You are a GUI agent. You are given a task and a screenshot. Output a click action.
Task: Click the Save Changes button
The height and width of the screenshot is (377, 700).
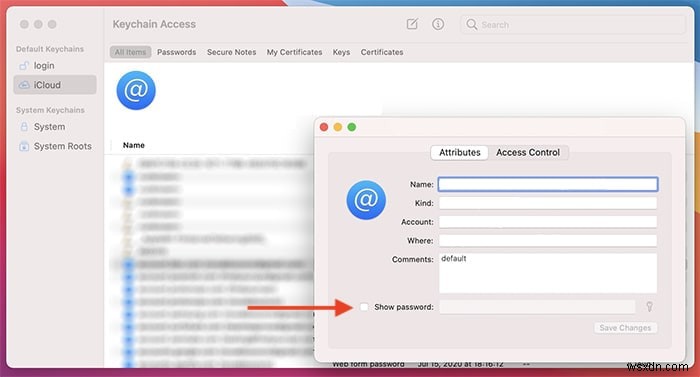[625, 328]
